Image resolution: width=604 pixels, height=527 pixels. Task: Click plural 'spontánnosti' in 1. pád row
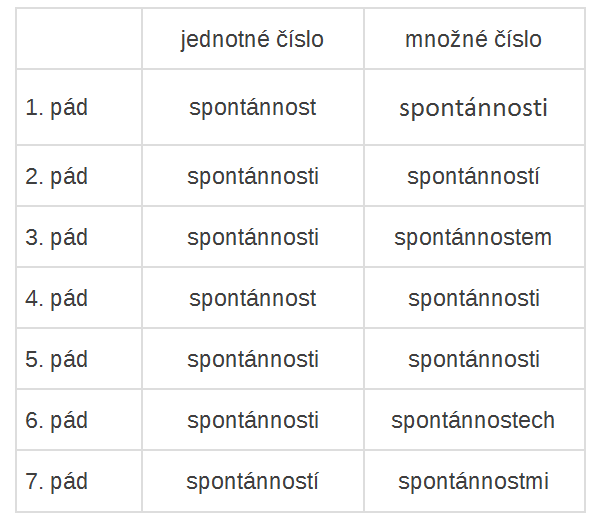pyautogui.click(x=473, y=107)
